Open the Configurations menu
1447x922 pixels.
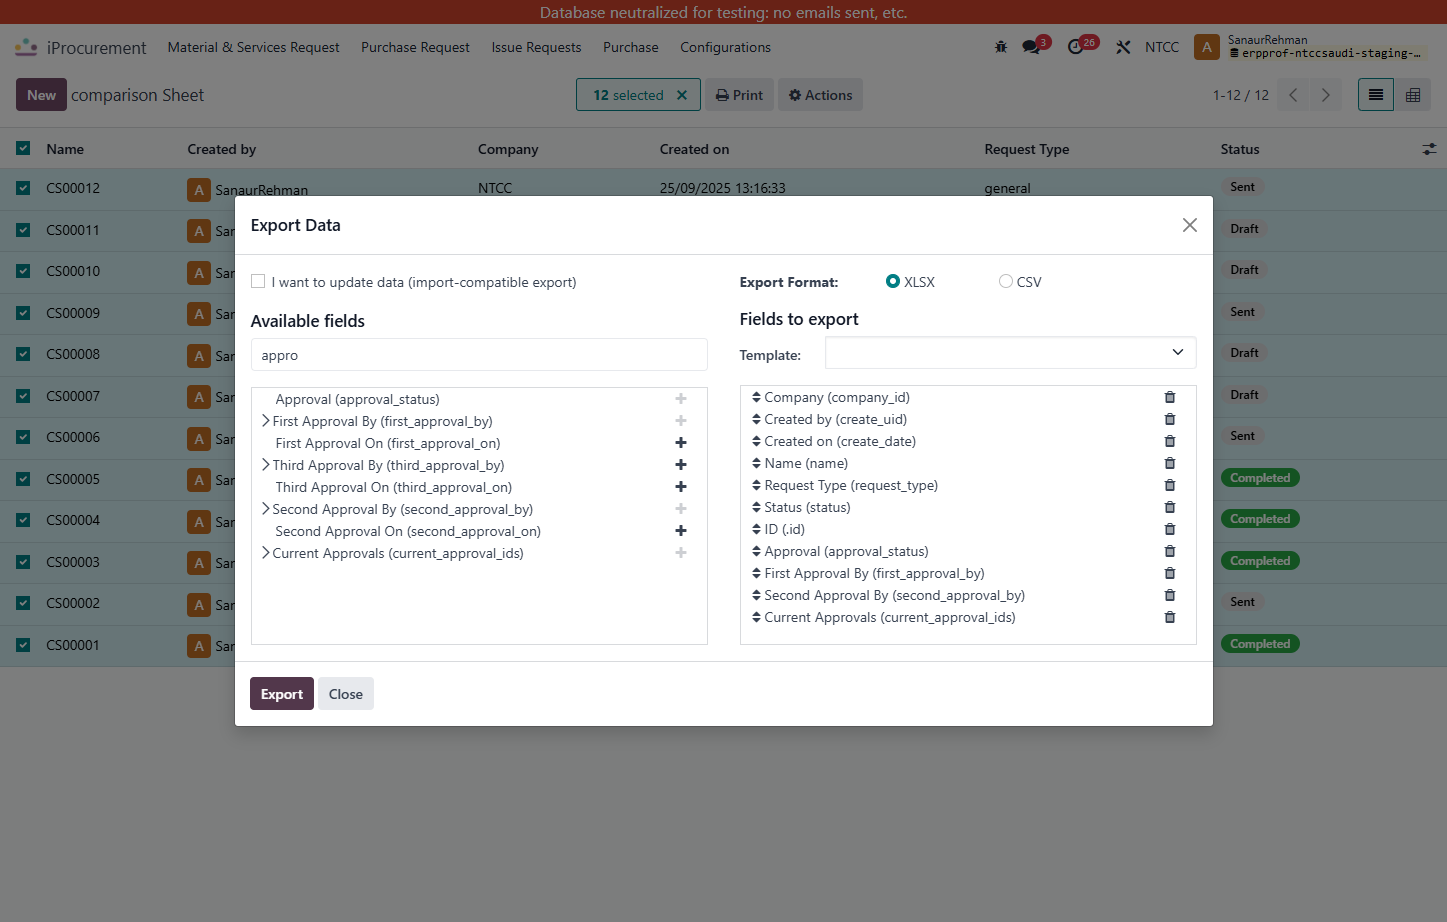pyautogui.click(x=725, y=47)
